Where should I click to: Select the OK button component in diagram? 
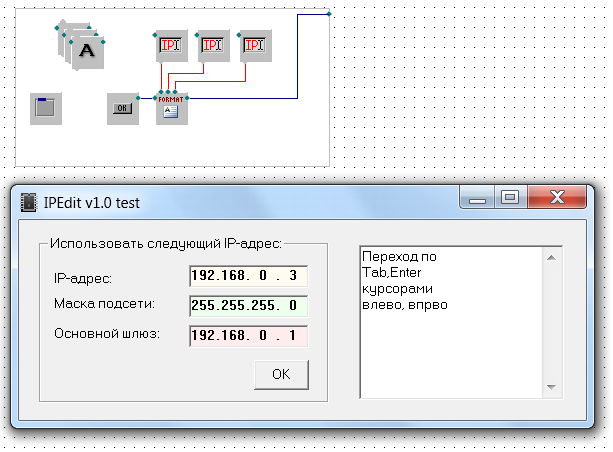[x=123, y=108]
